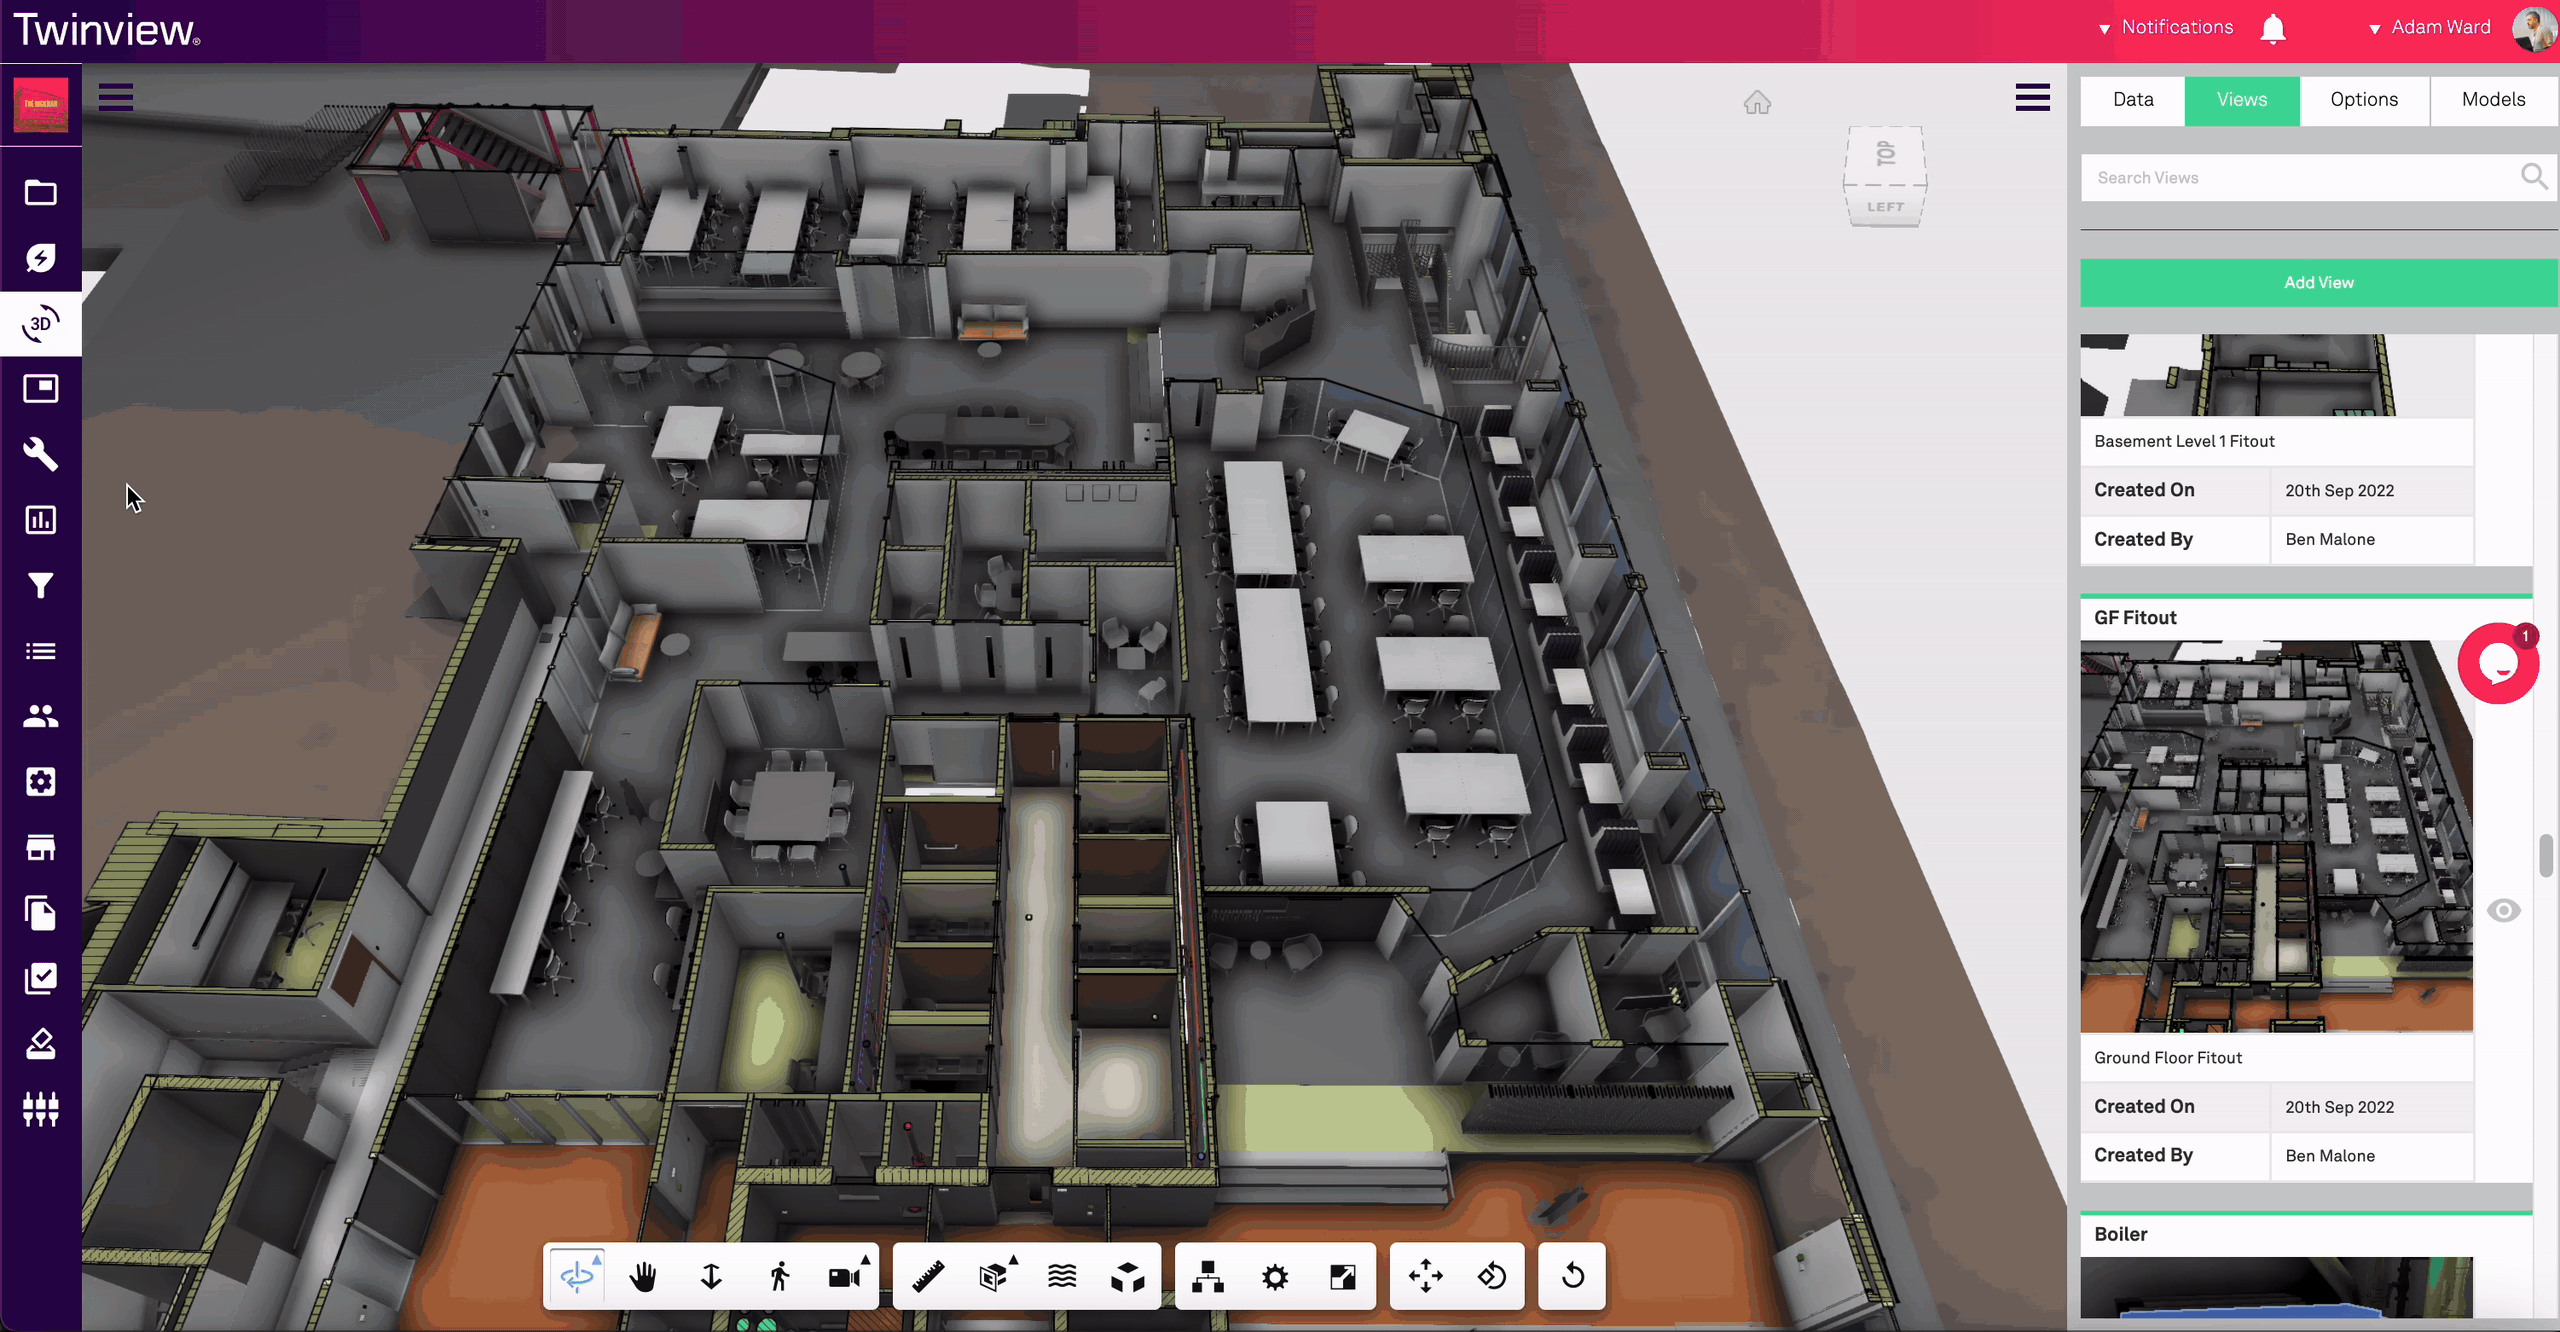Open the Models tab
Viewport: 2560px width, 1332px height.
(2493, 99)
